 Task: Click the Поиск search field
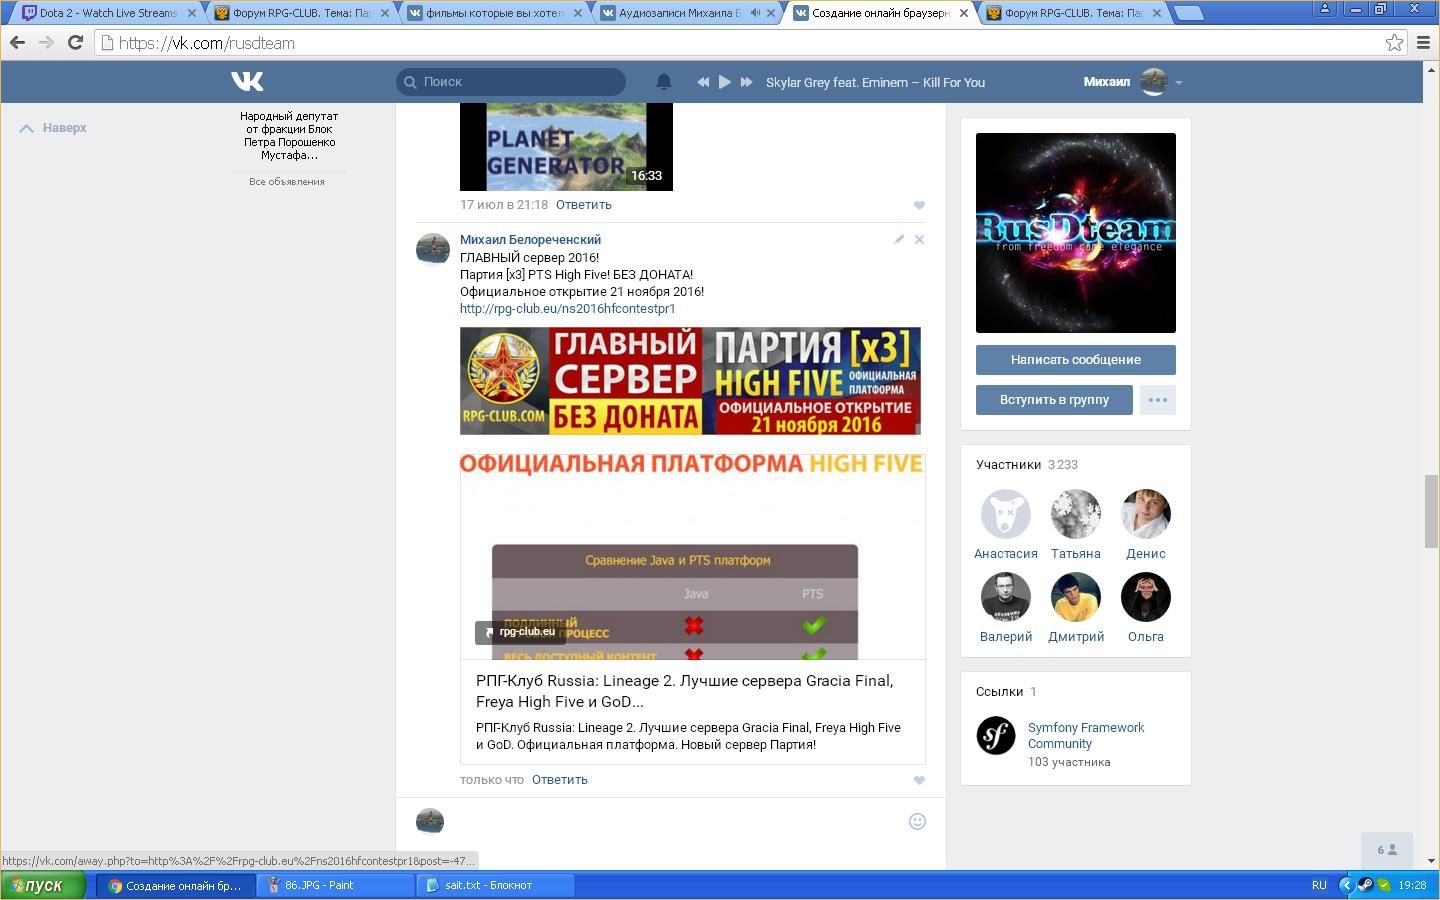click(x=515, y=82)
